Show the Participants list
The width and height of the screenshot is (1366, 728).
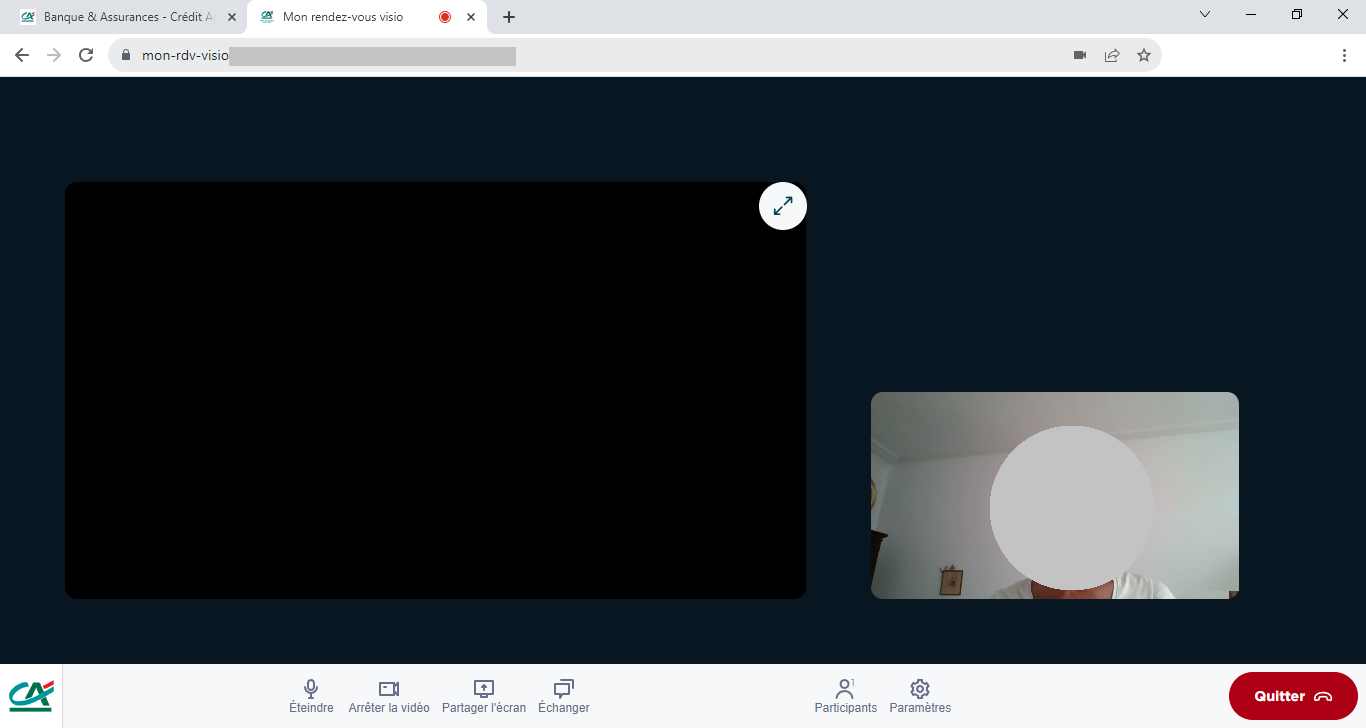(x=845, y=696)
